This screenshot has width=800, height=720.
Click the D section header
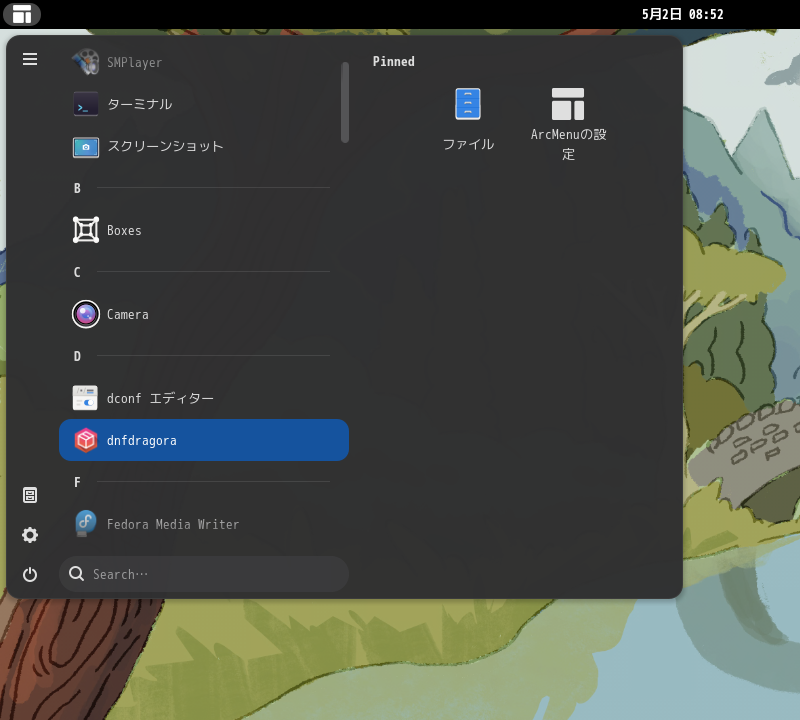click(77, 356)
